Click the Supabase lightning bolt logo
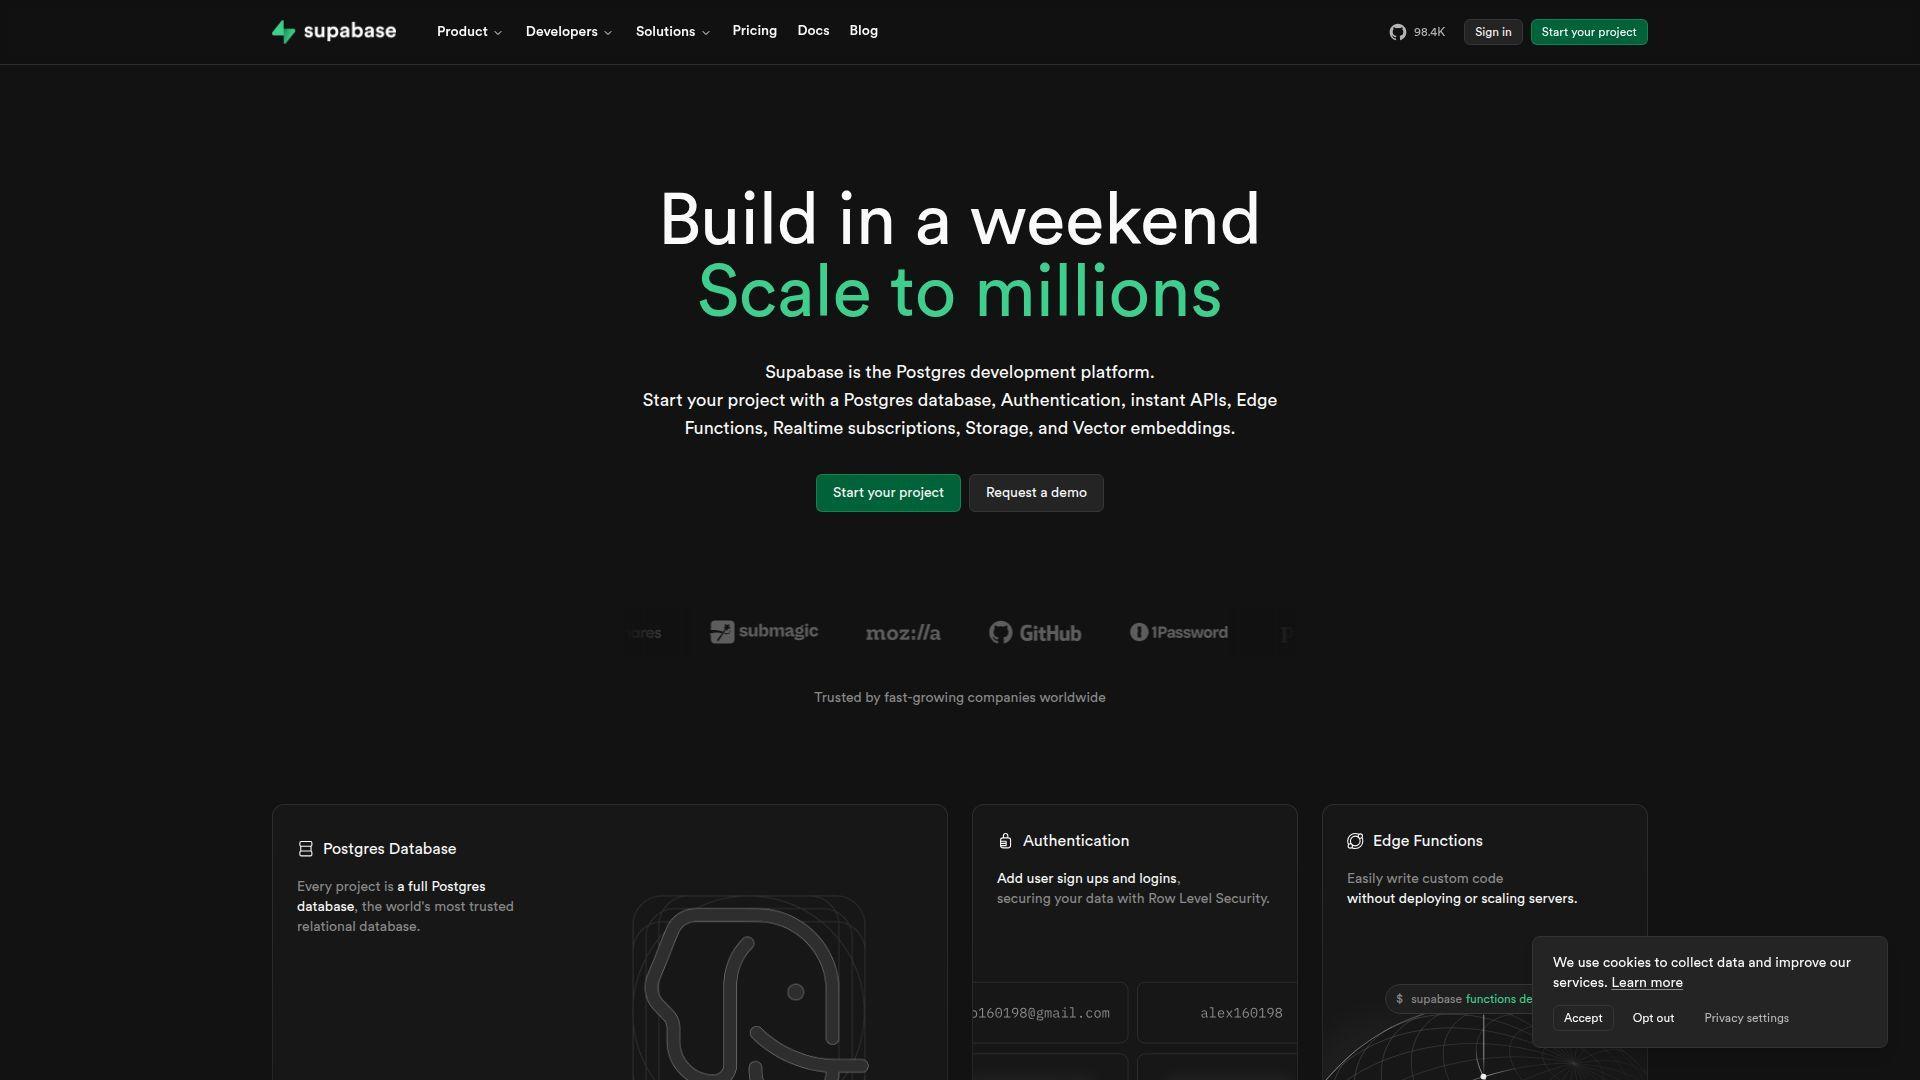The height and width of the screenshot is (1080, 1920). 283,32
